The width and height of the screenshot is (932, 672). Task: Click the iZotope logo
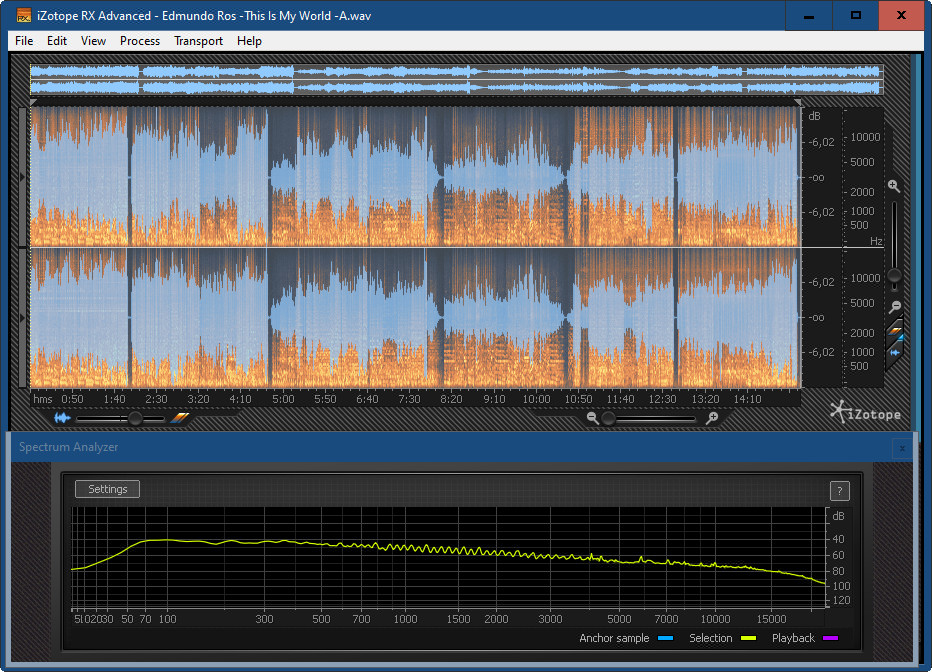click(865, 411)
